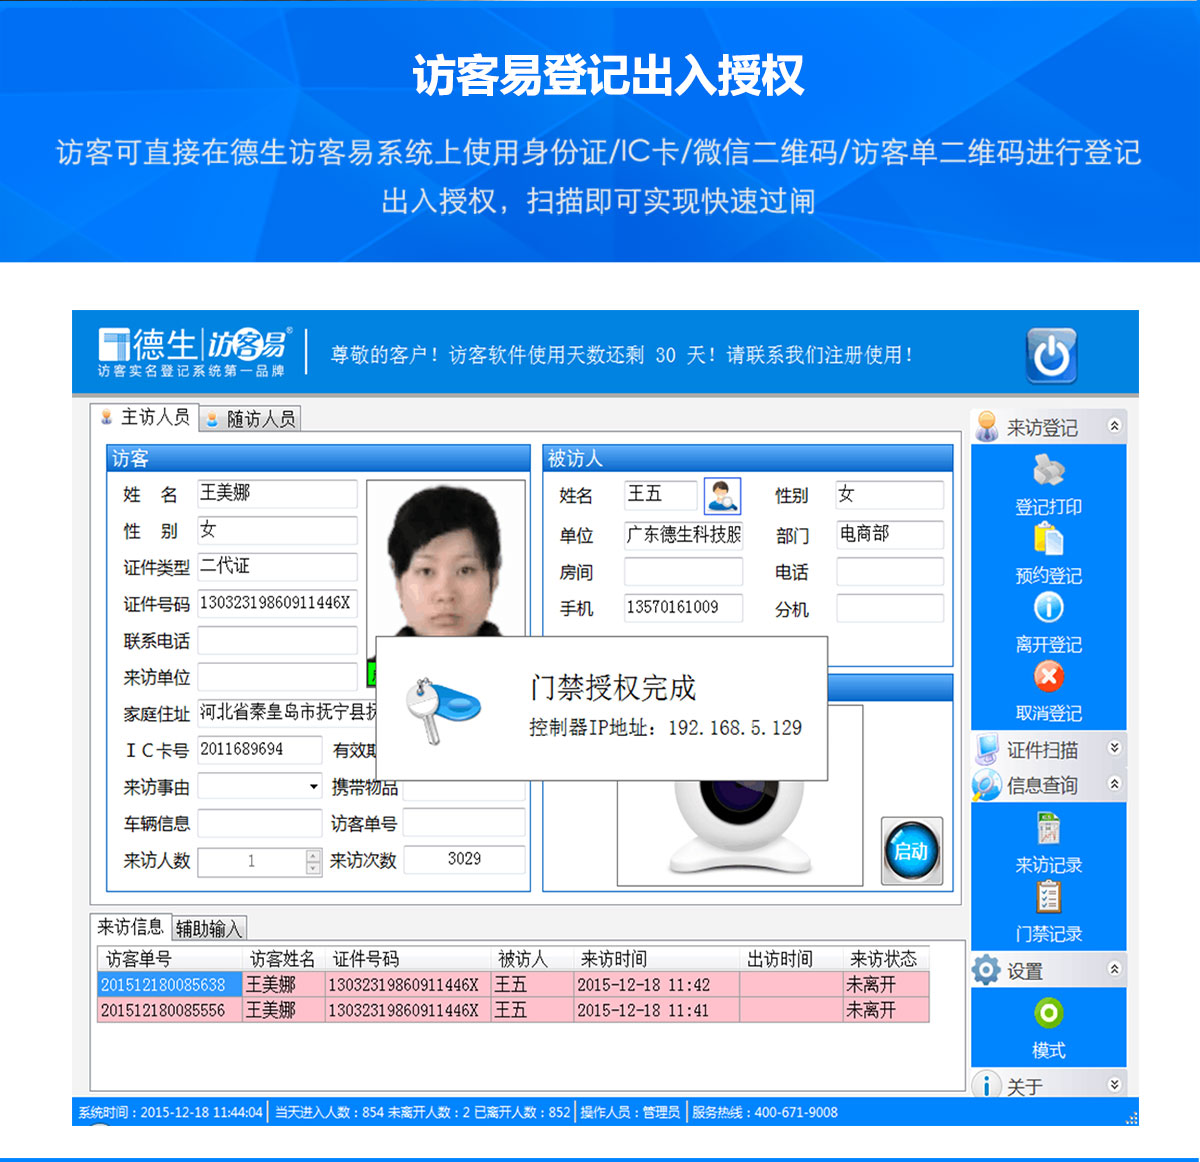Click the 模式 mode icon
The height and width of the screenshot is (1162, 1200).
point(1048,1014)
